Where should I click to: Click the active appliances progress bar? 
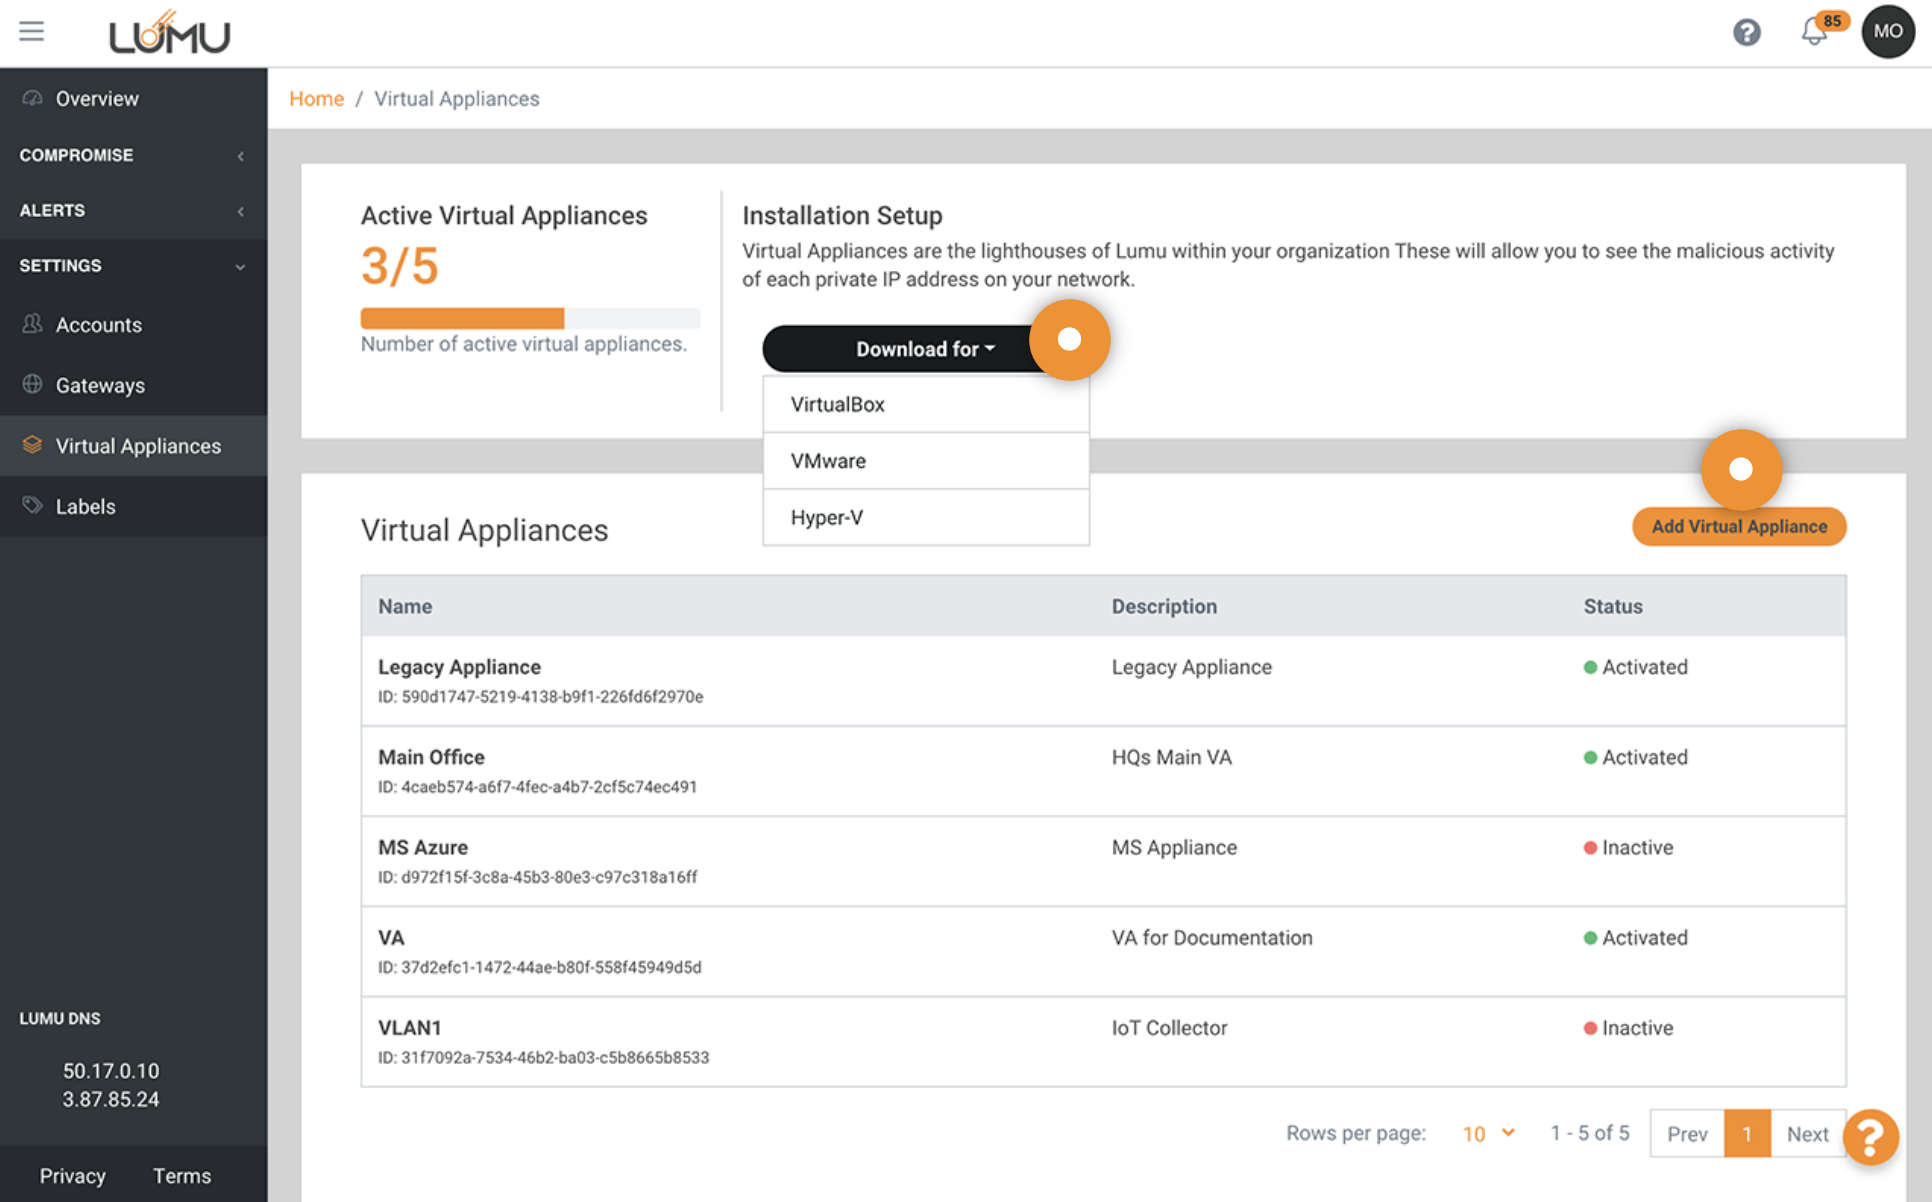tap(530, 319)
